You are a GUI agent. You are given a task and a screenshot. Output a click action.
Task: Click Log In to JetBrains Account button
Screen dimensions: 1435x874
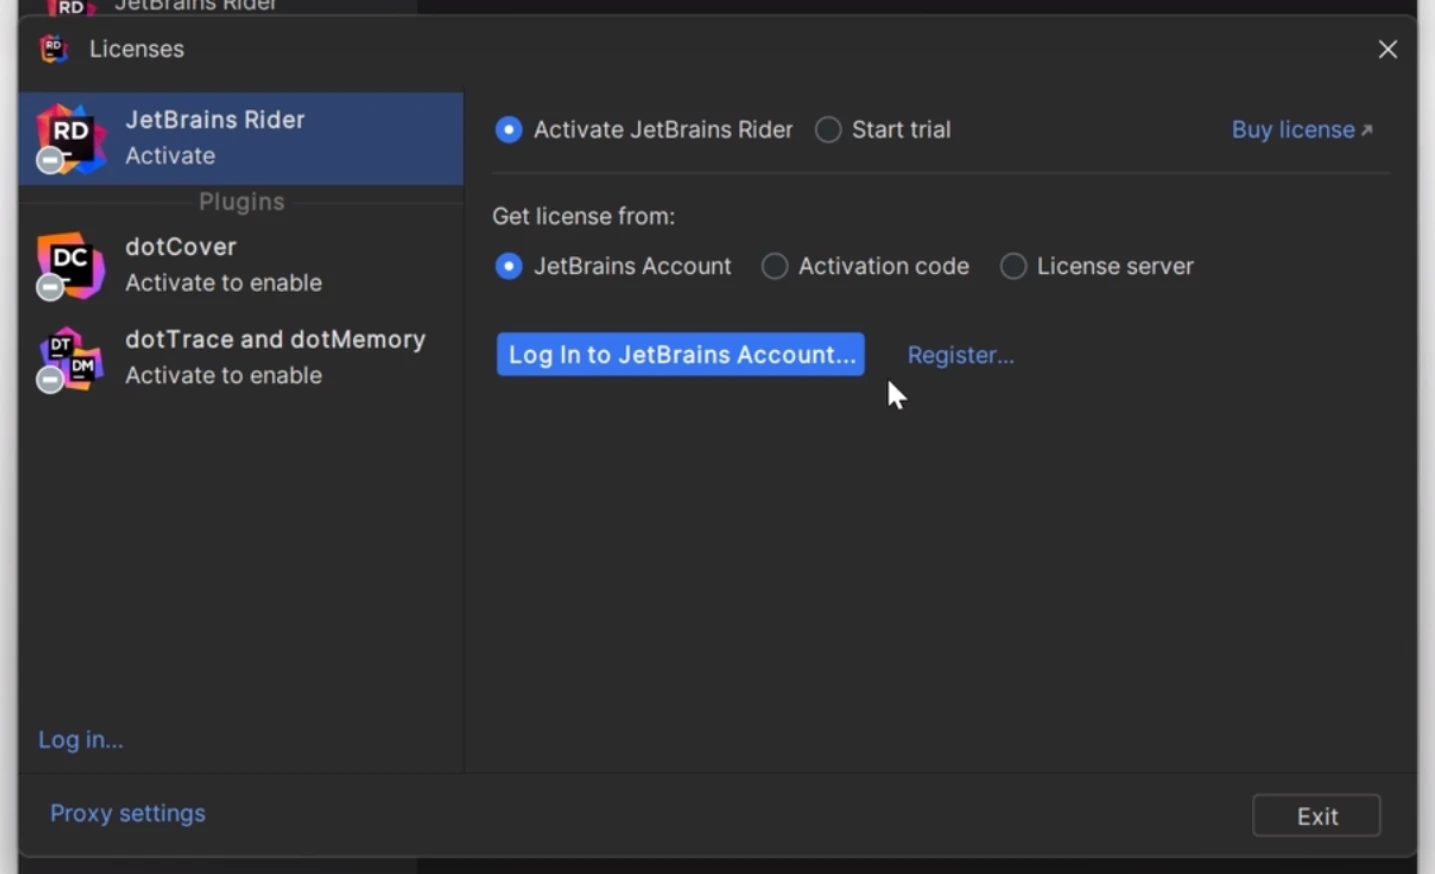pyautogui.click(x=681, y=355)
